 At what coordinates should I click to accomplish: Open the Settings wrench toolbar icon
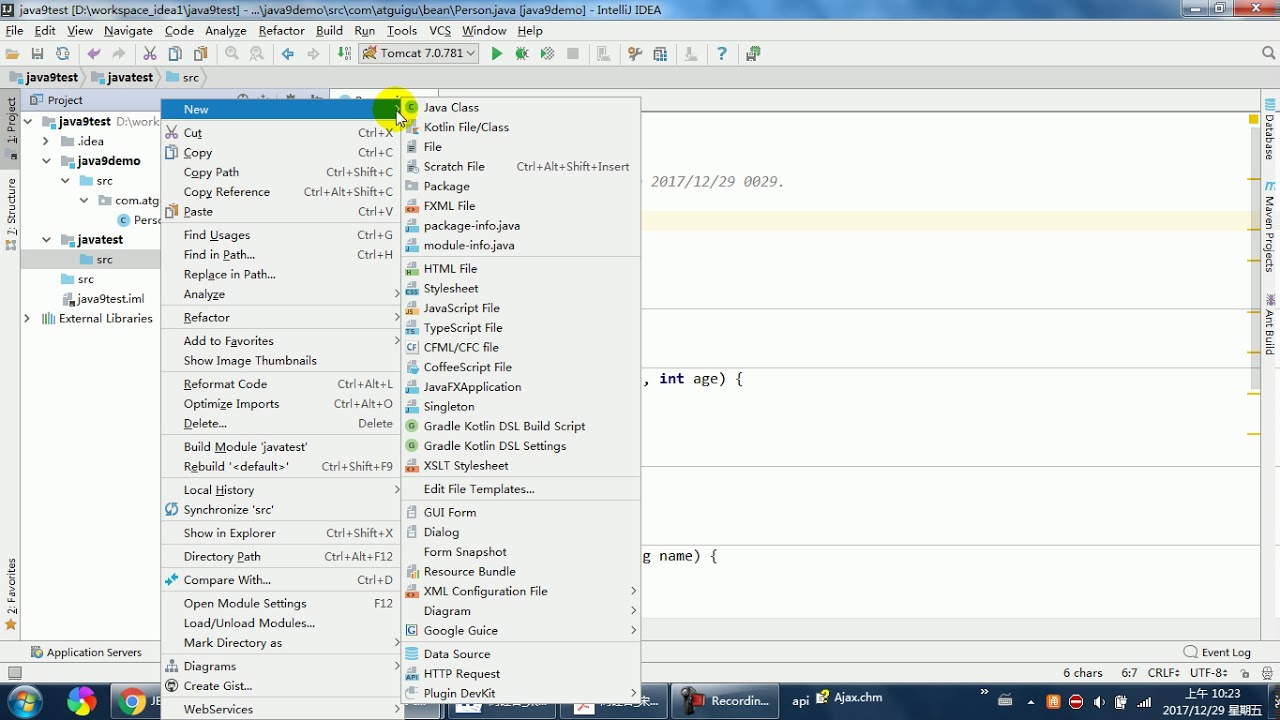tap(634, 54)
